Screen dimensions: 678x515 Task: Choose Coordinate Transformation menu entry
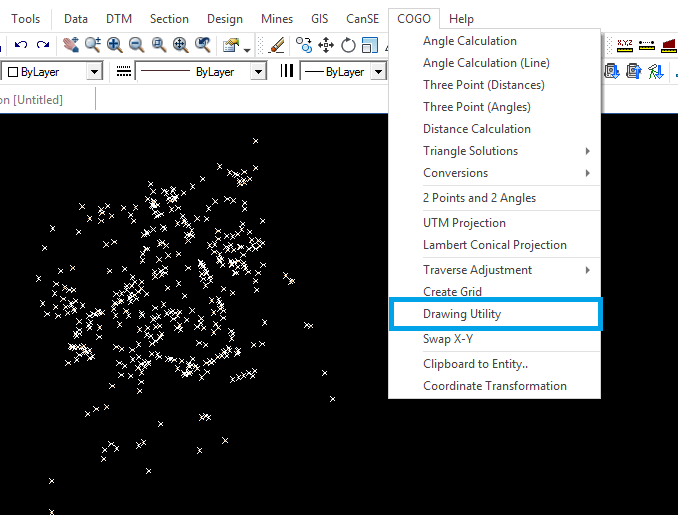(495, 386)
